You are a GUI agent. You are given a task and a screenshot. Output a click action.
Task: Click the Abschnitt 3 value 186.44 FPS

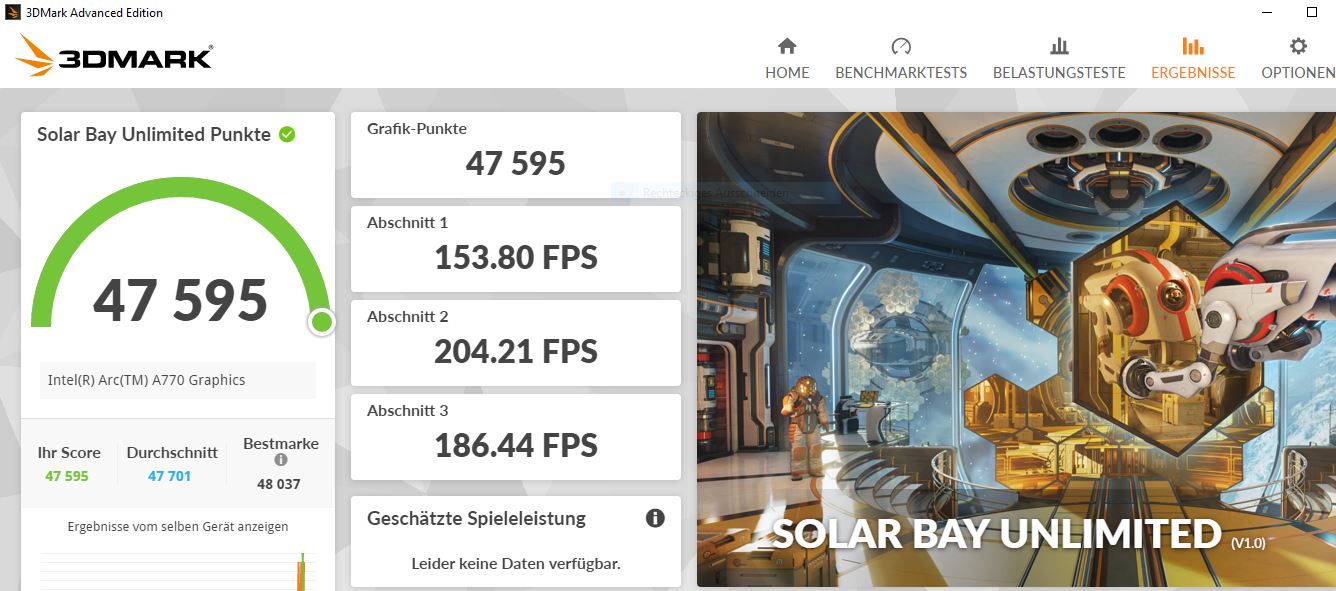(516, 445)
